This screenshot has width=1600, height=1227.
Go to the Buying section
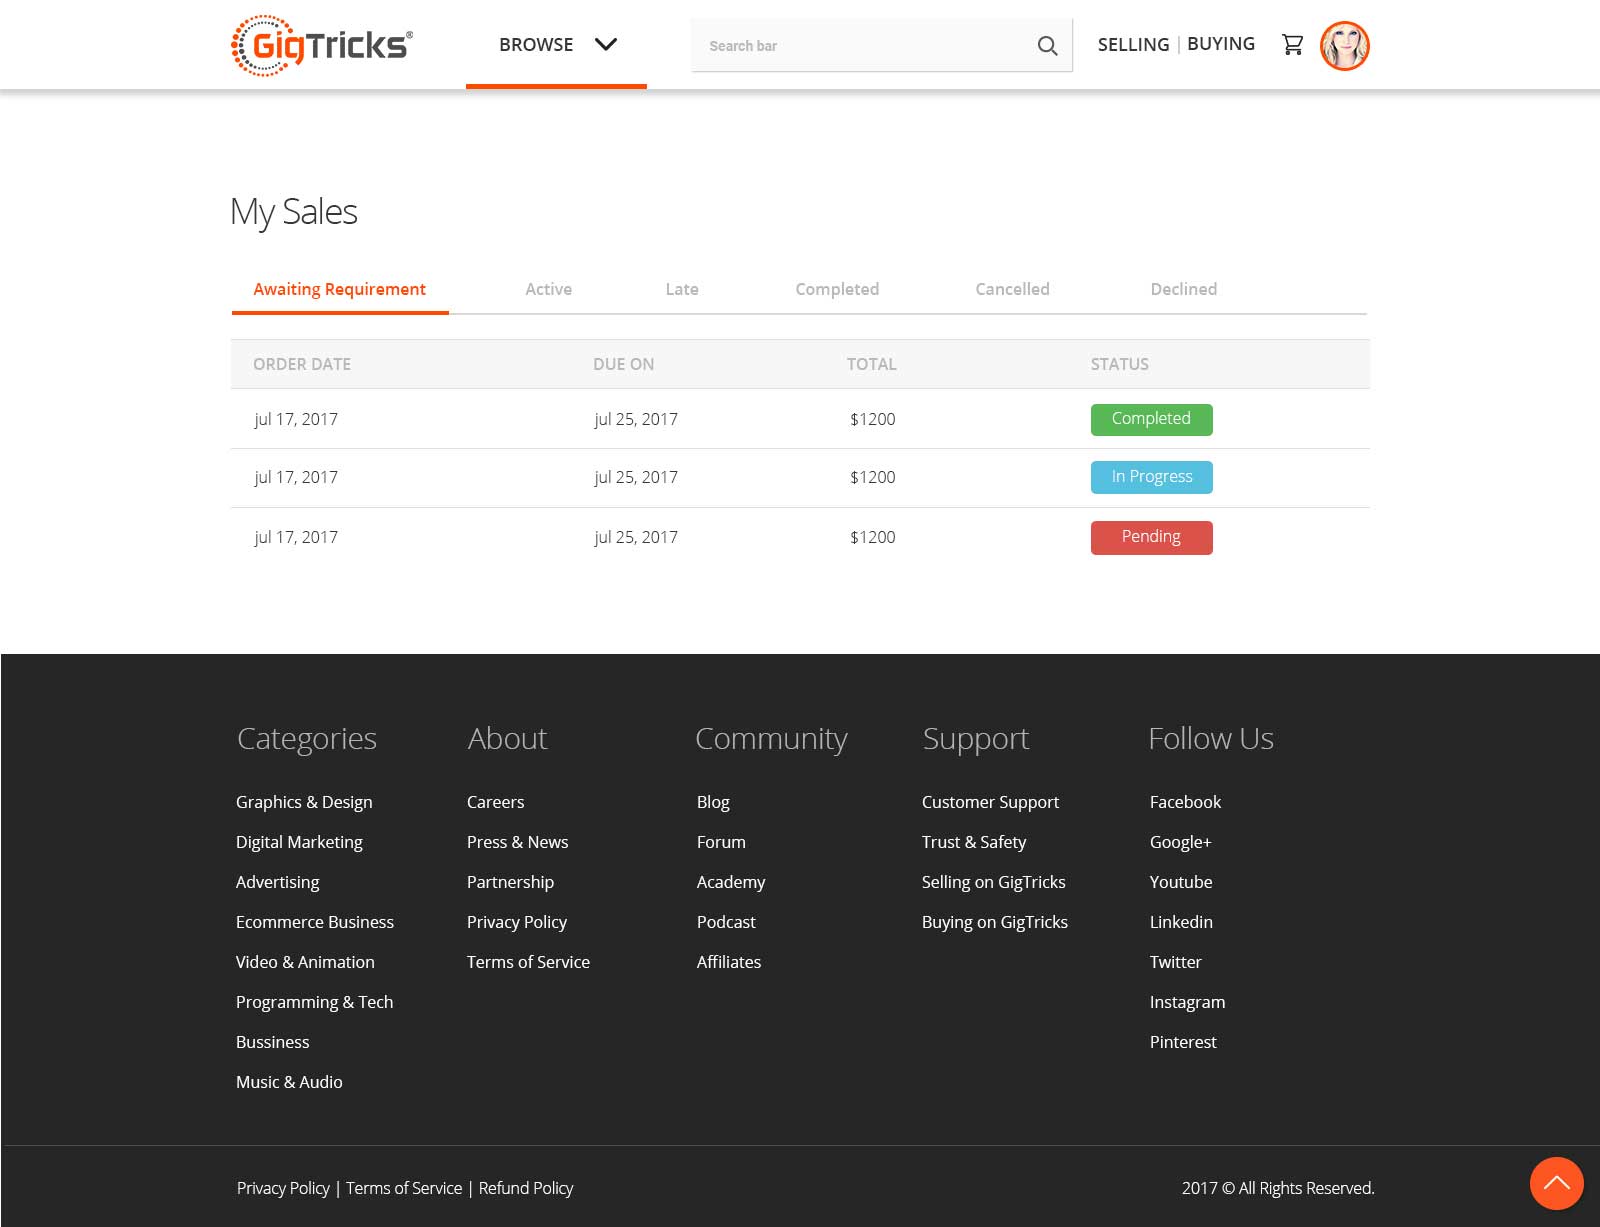(x=1220, y=44)
